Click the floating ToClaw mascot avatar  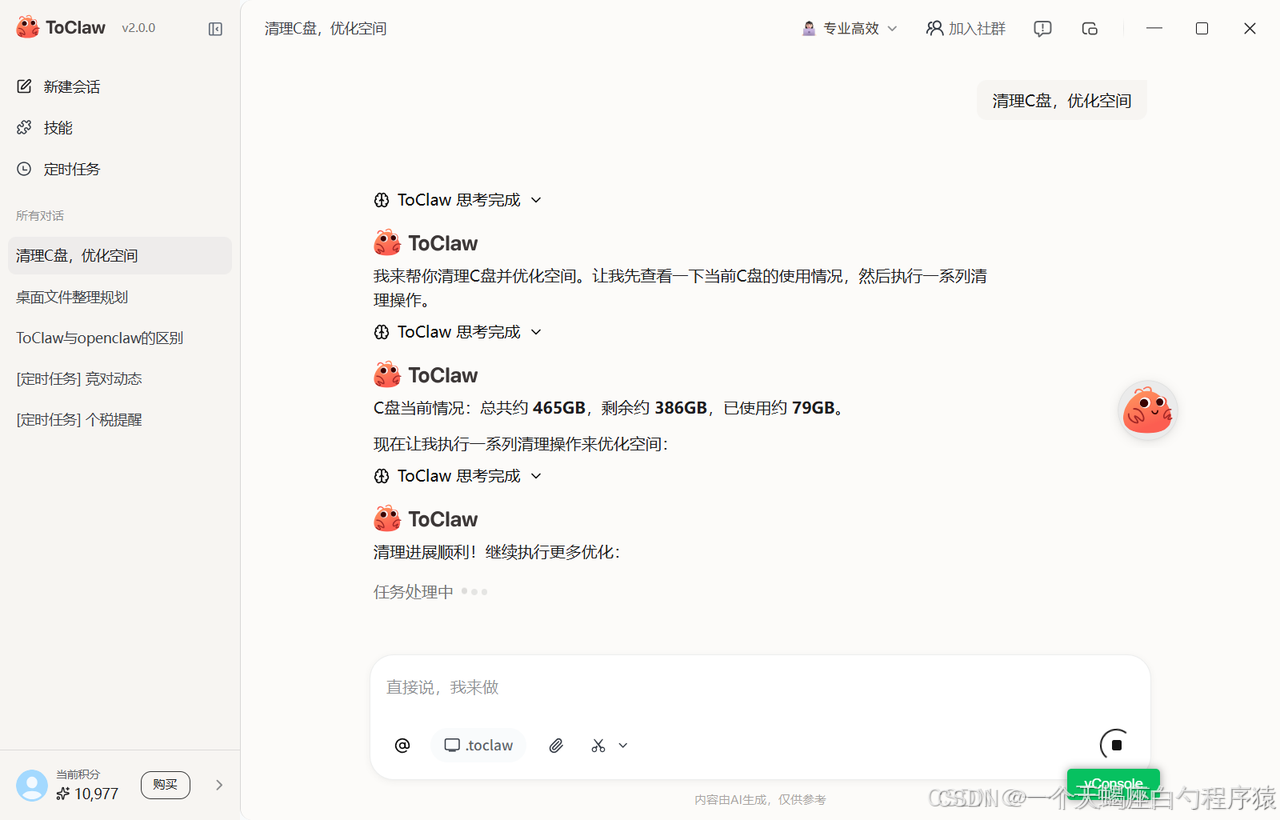1147,409
